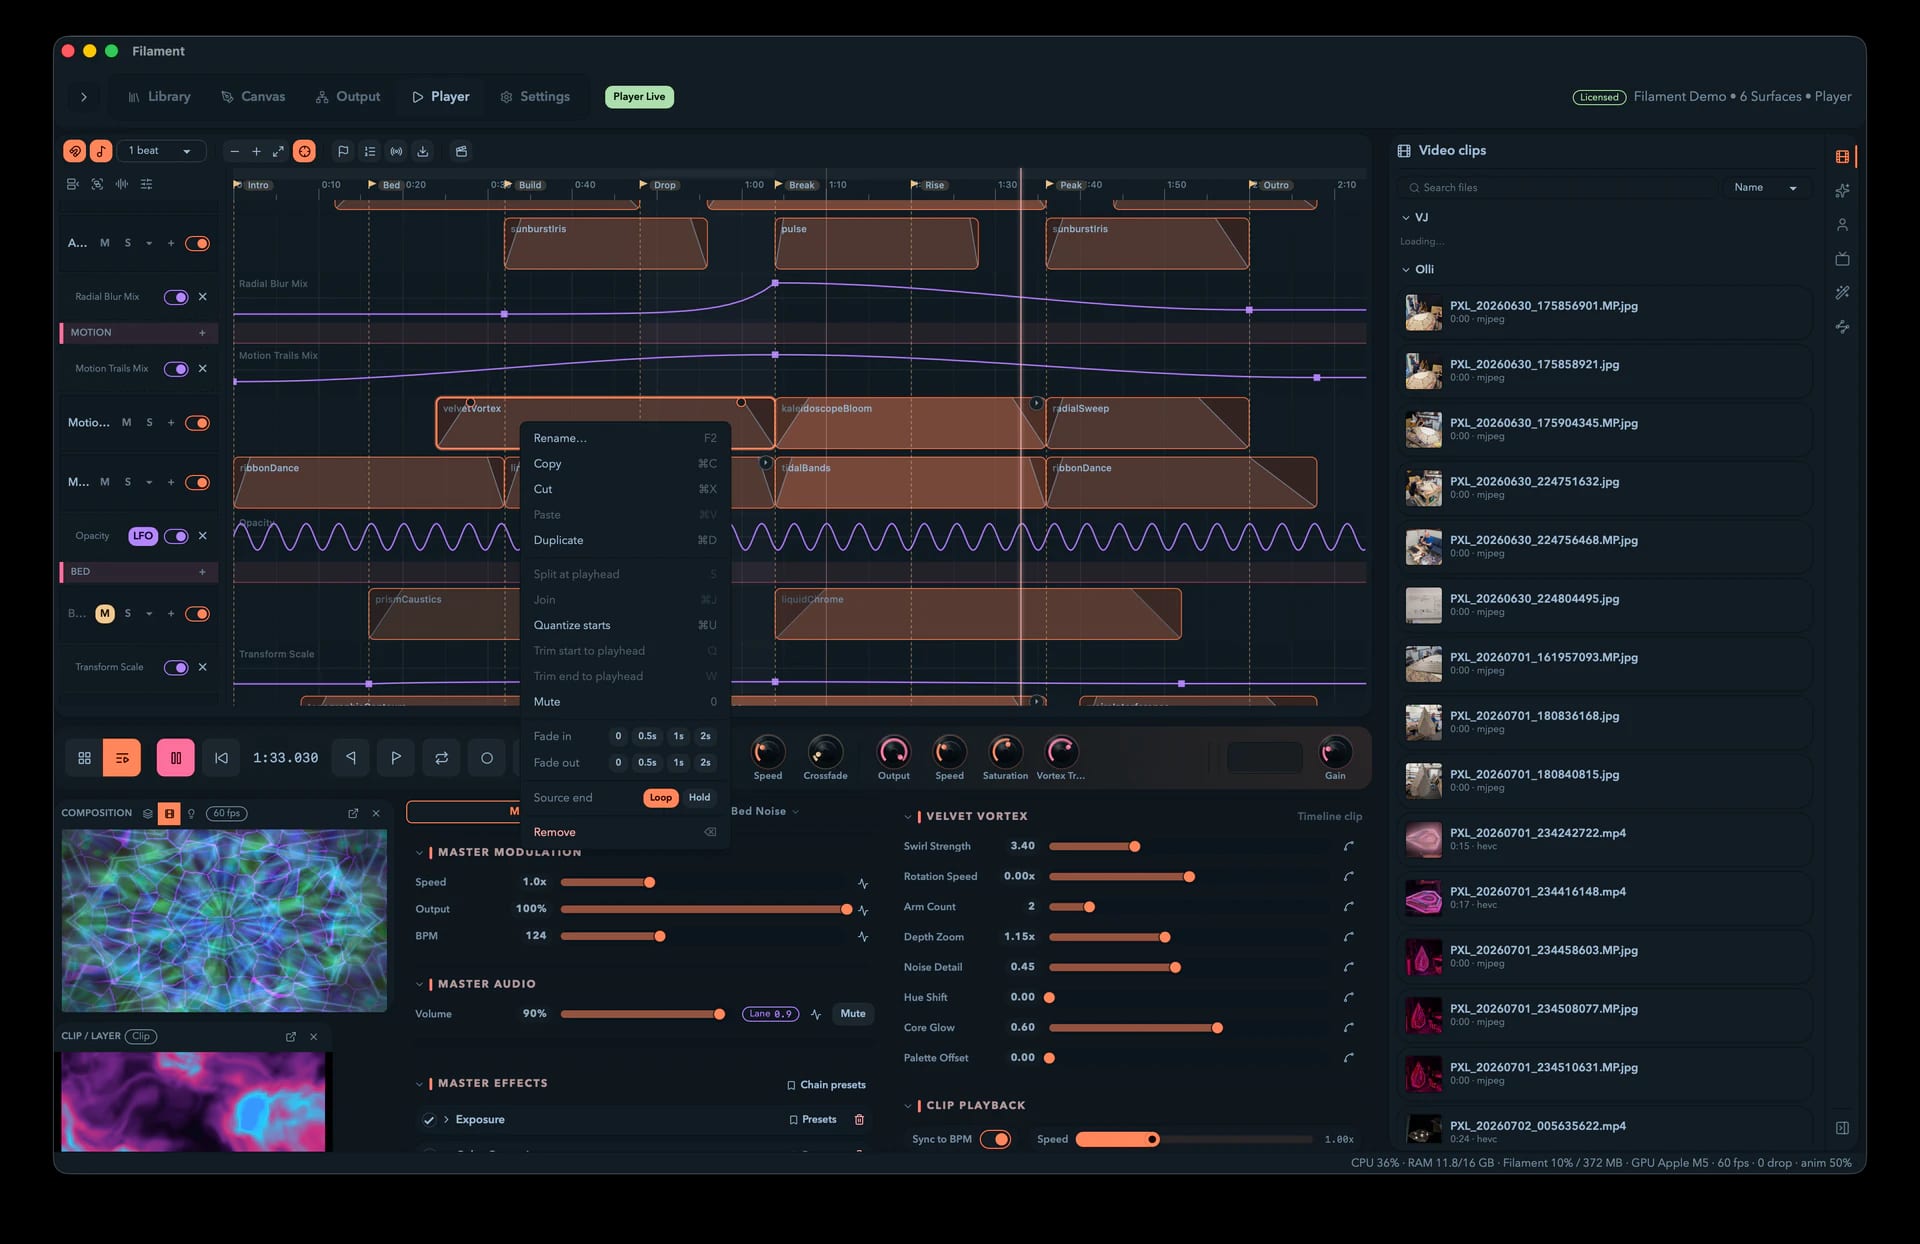Screen dimensions: 1920x1244
Task: Switch to the Canvas tab
Action: (253, 97)
